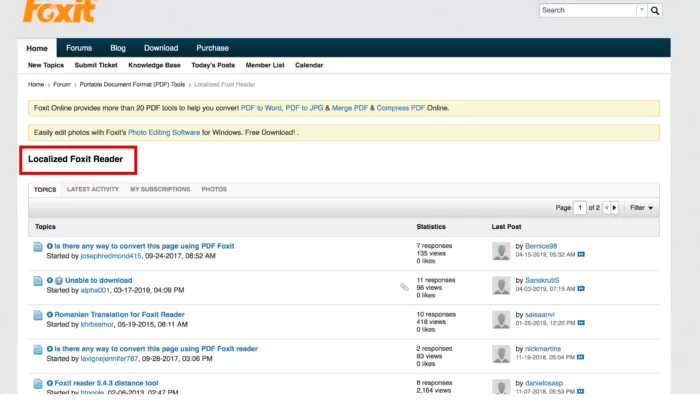
Task: Click attachment paperclip on Unable to download row
Action: coord(404,287)
